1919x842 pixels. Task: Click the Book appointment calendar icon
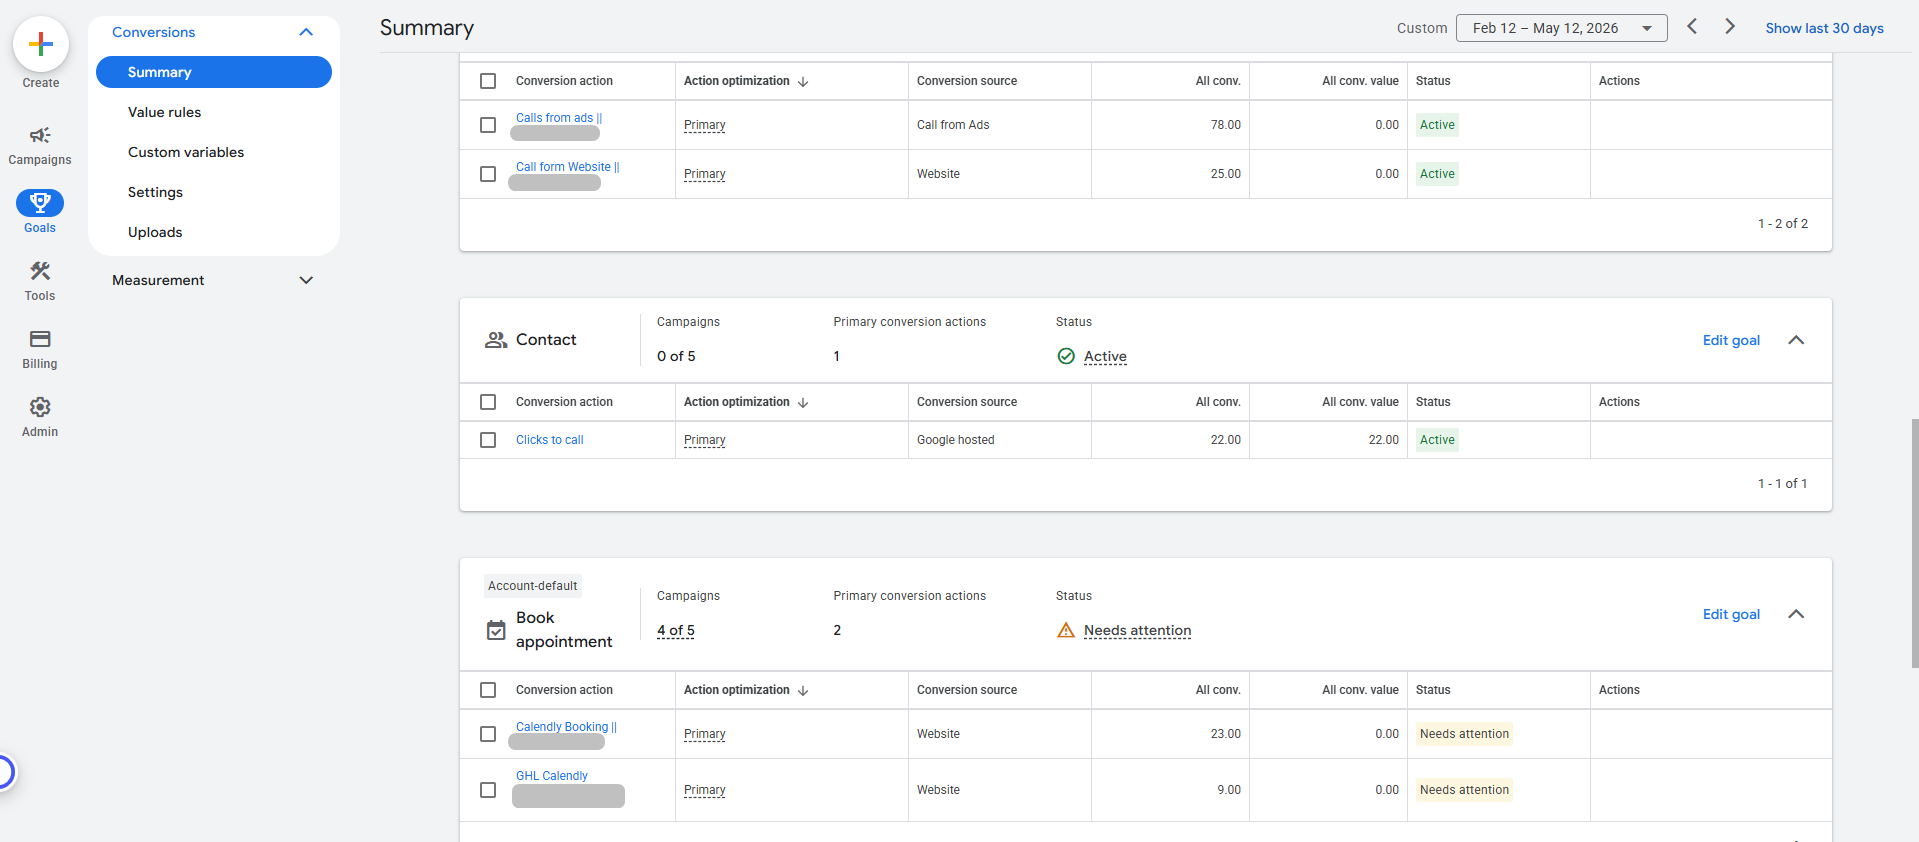point(496,630)
